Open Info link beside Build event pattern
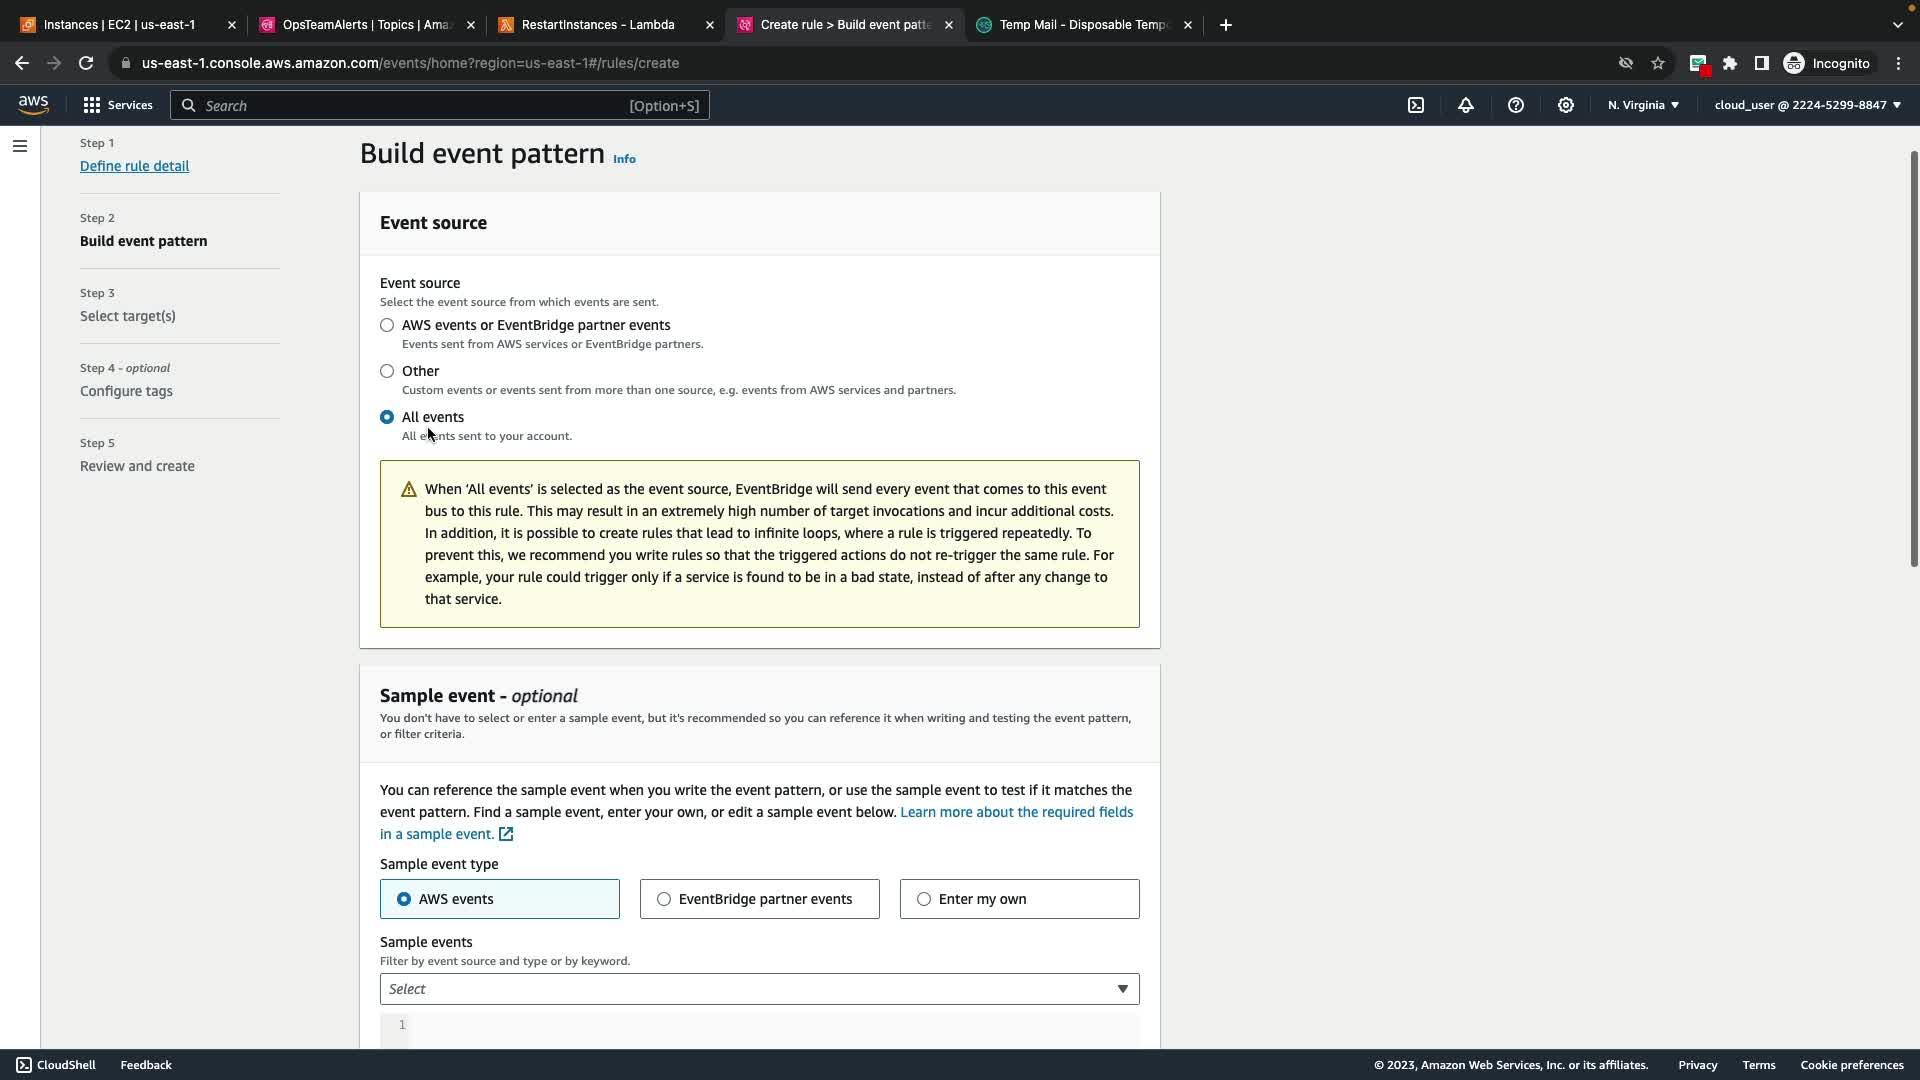1920x1080 pixels. 624,159
